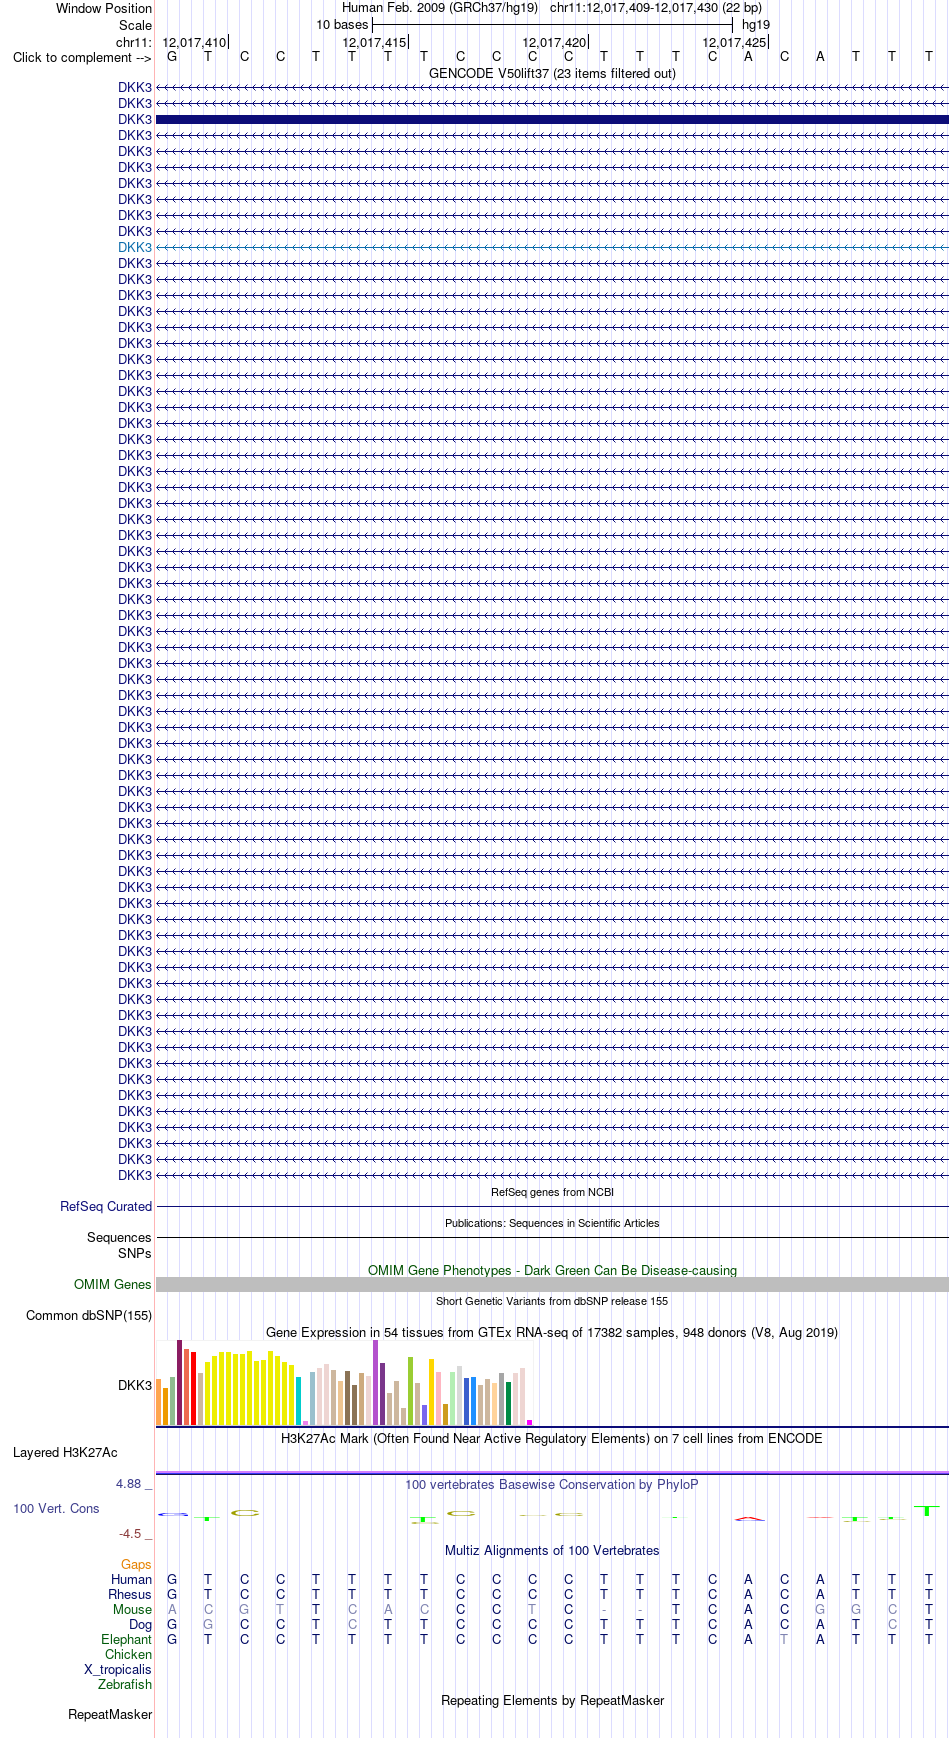
Task: Click the "Click to complement -->" label
Action: coord(82,57)
